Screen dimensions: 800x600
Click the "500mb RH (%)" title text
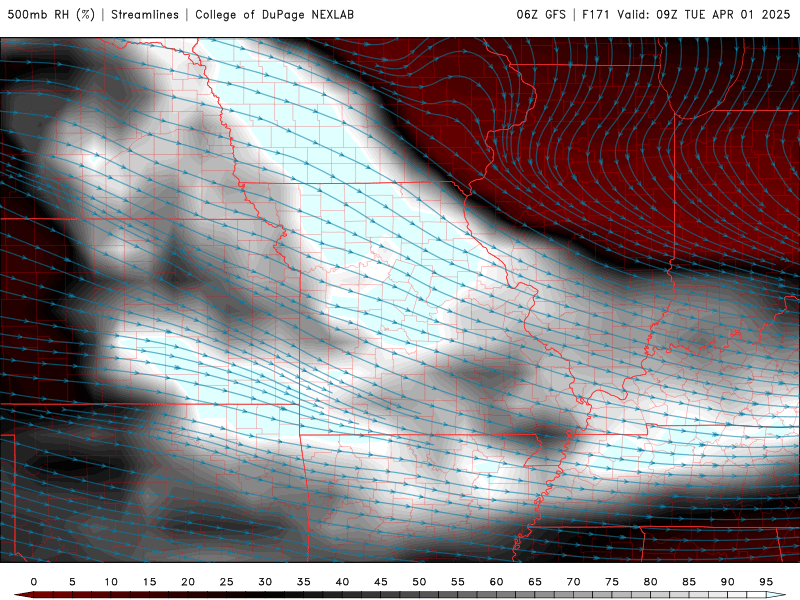pos(51,14)
